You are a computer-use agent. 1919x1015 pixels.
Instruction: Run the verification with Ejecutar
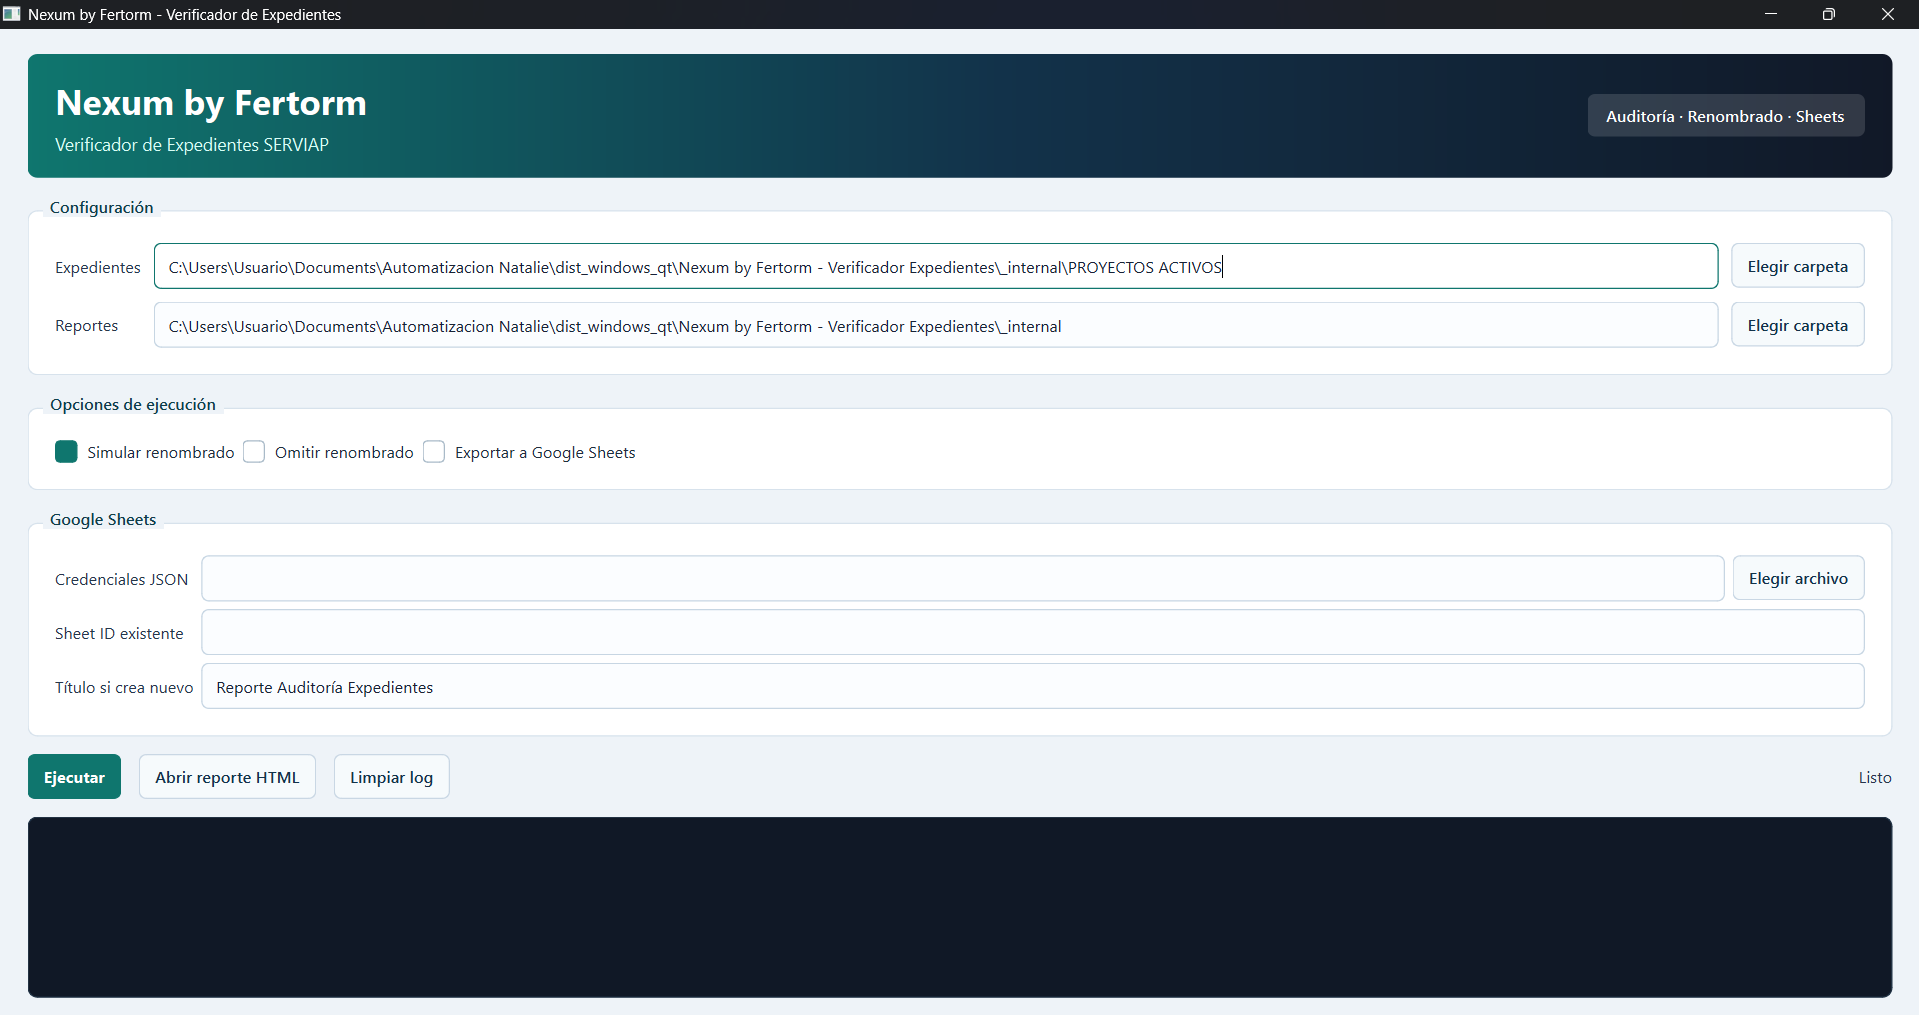click(x=74, y=777)
